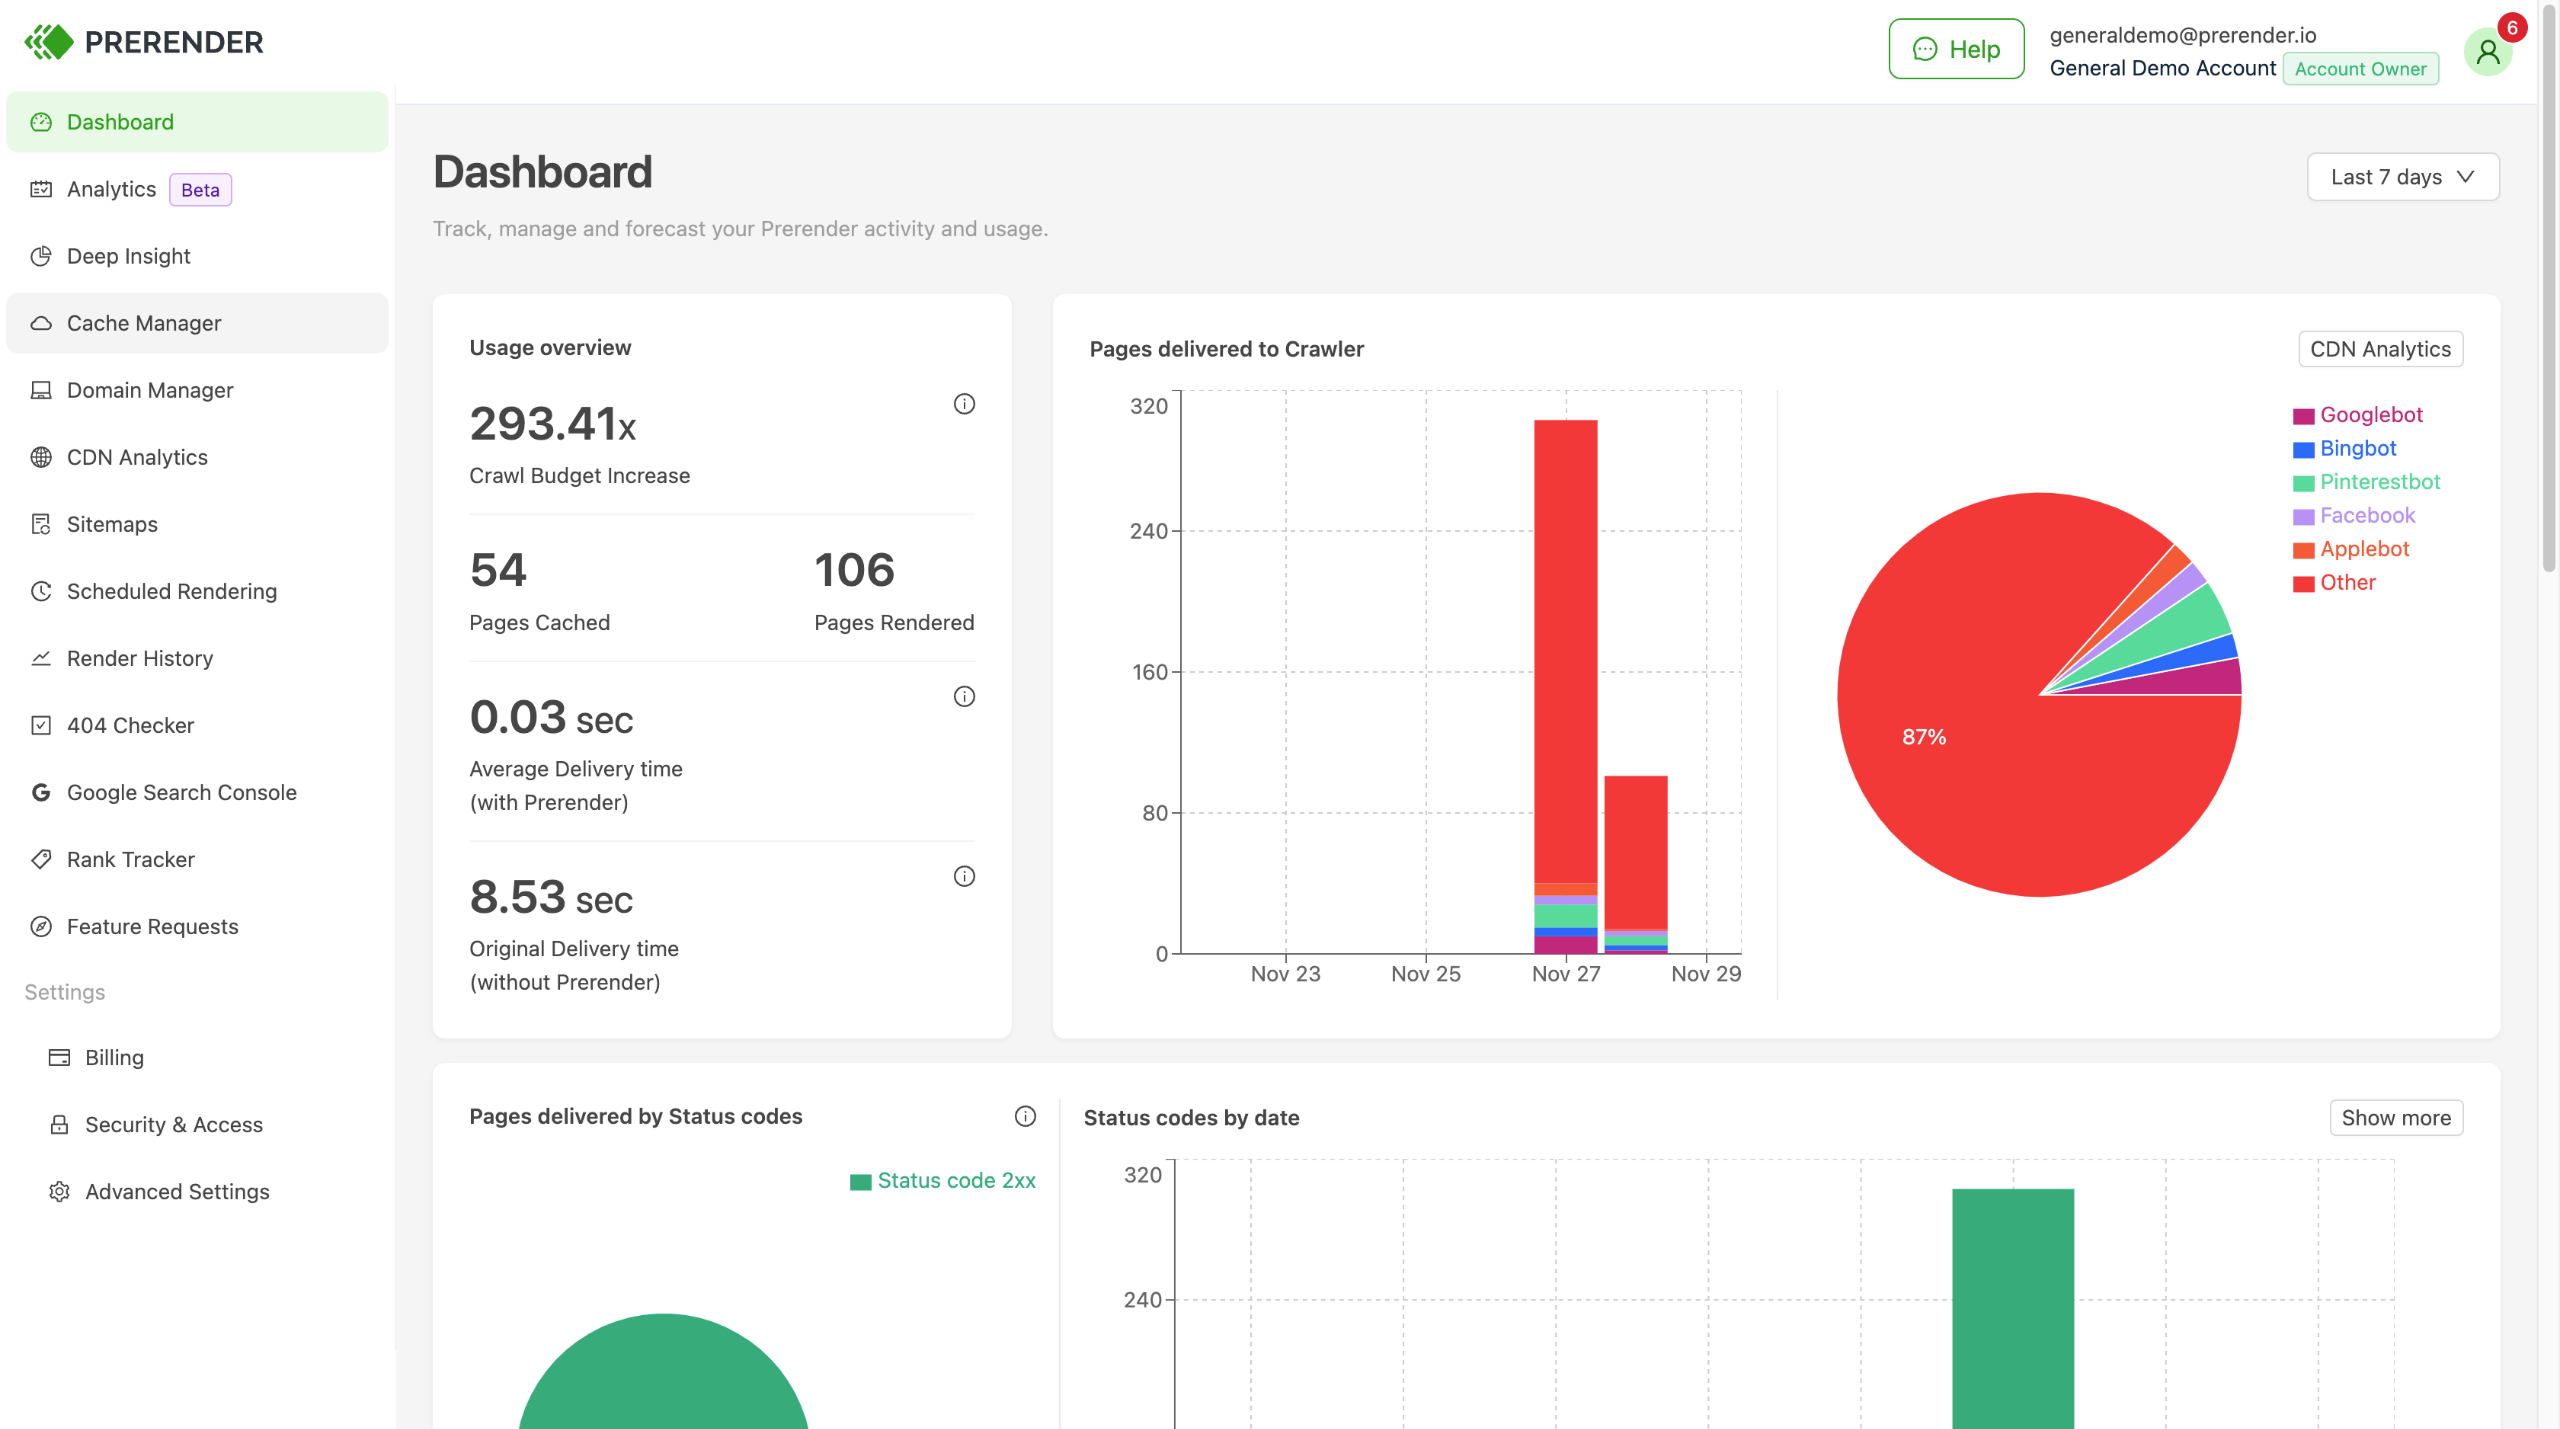Image resolution: width=2560 pixels, height=1429 pixels.
Task: Click the Show more button
Action: (2395, 1118)
